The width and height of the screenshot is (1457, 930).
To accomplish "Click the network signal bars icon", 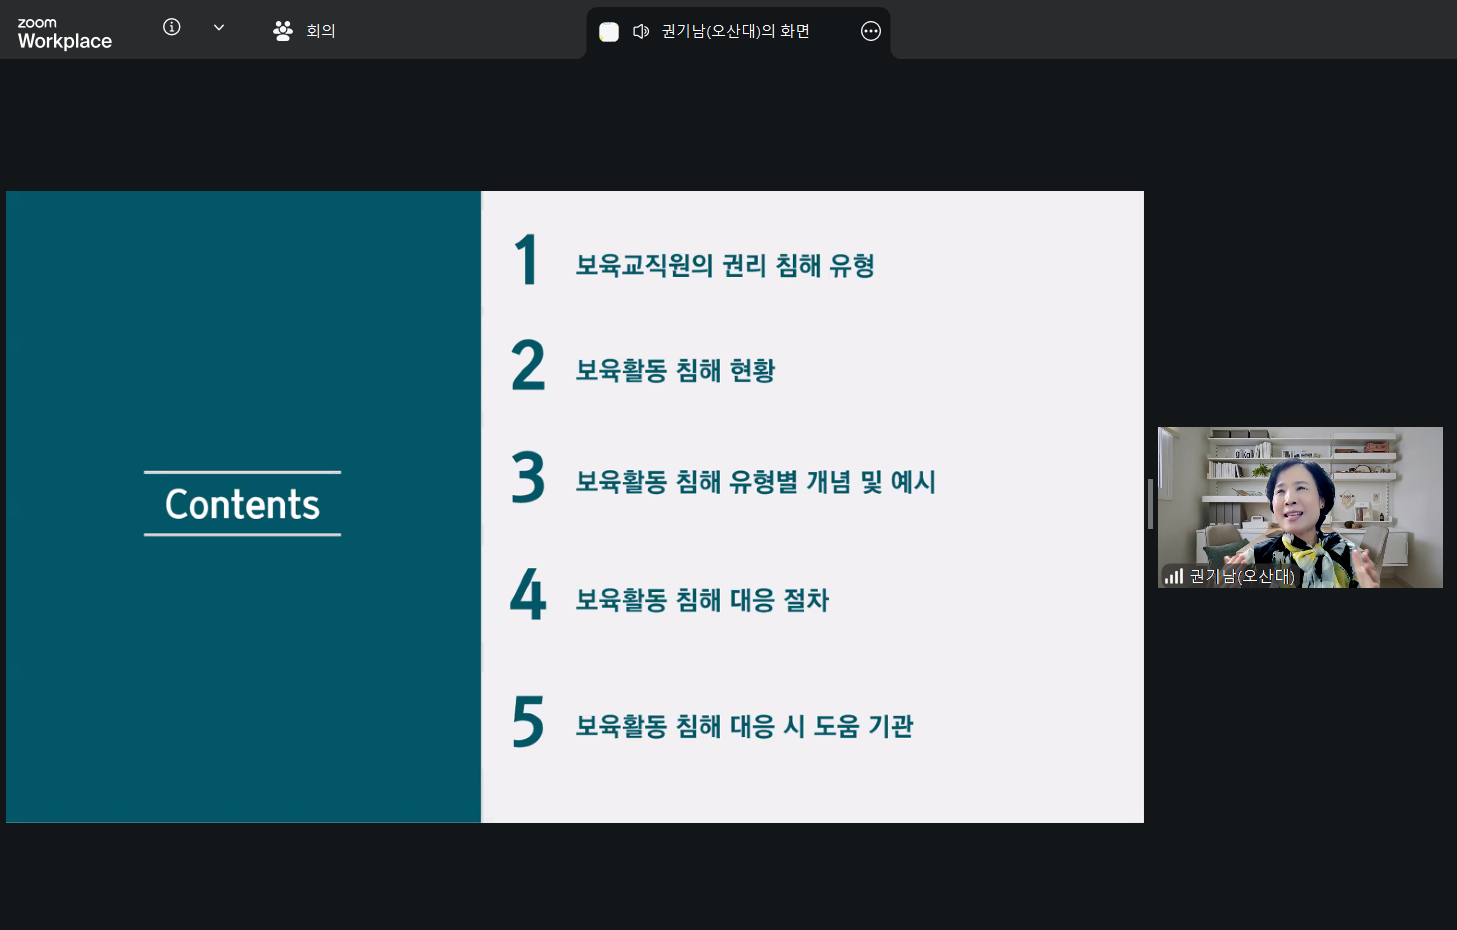I will 1174,576.
